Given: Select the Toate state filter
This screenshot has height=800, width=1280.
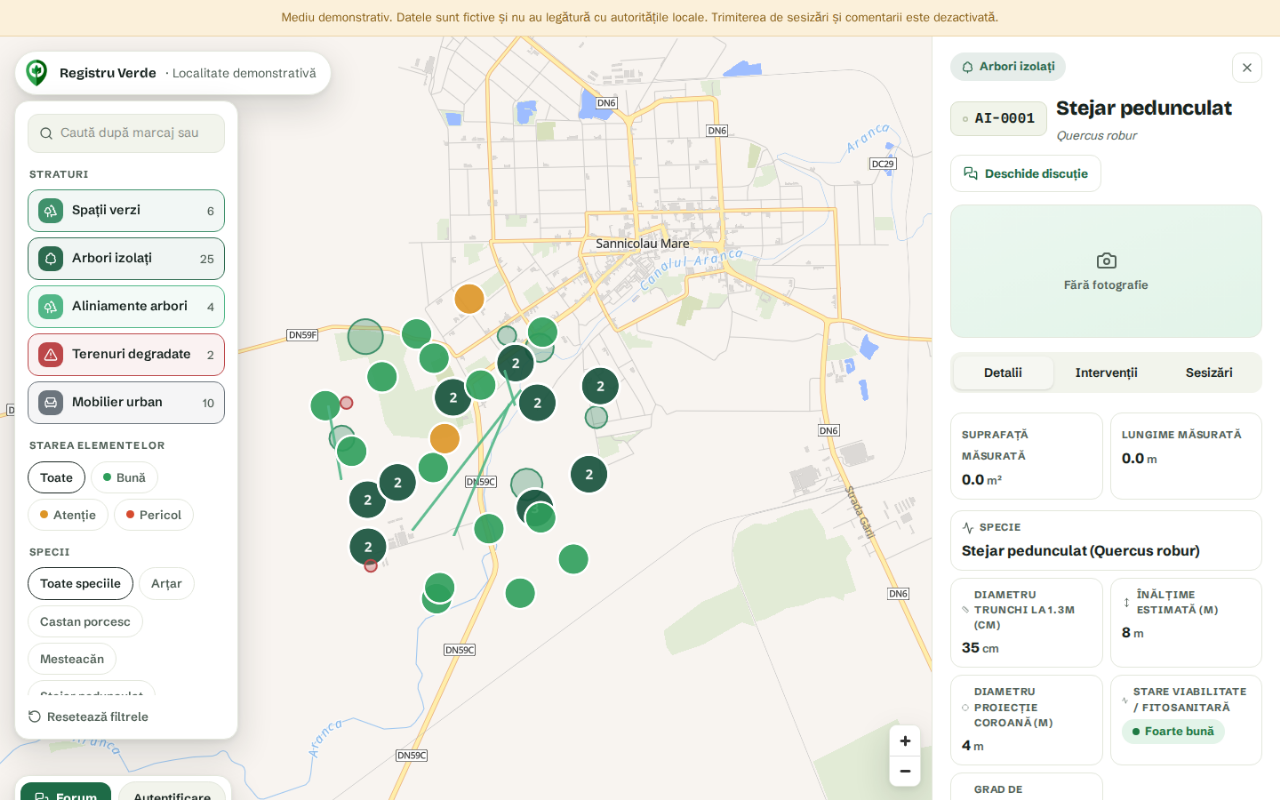Looking at the screenshot, I should (x=56, y=478).
